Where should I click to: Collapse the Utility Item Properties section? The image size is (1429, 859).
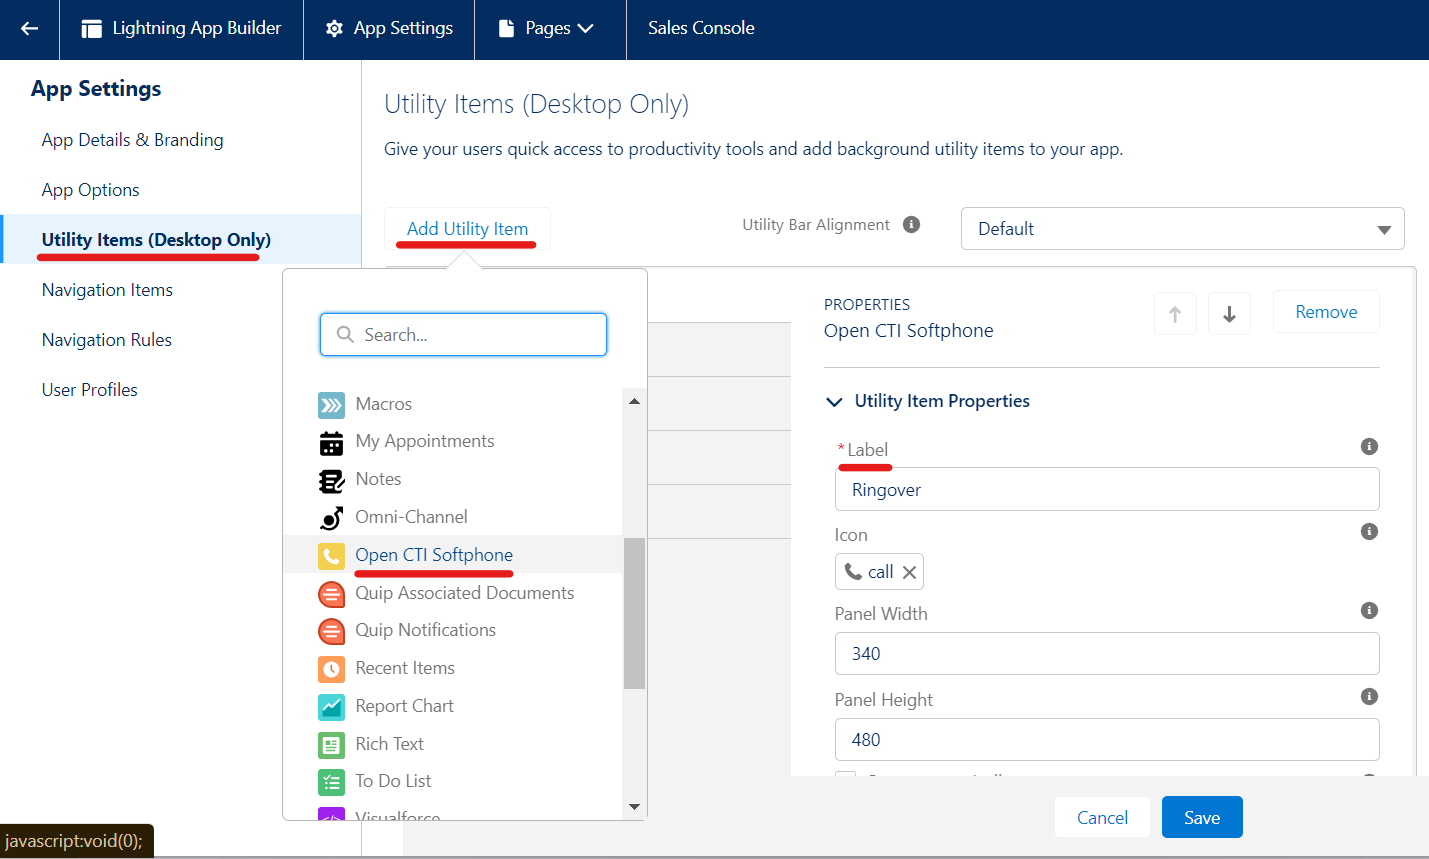(x=834, y=401)
